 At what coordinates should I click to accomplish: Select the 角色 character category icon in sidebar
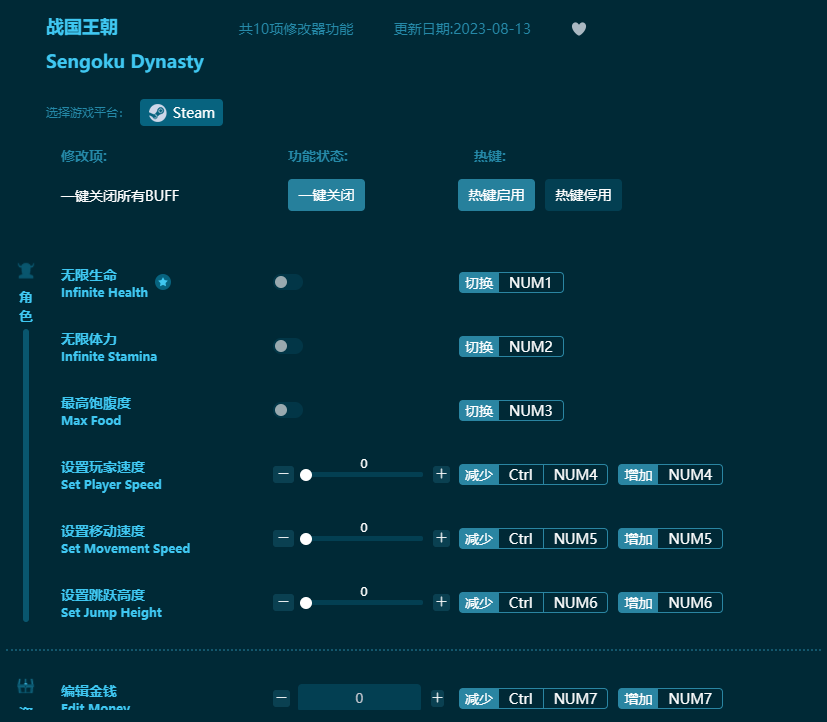pos(25,270)
